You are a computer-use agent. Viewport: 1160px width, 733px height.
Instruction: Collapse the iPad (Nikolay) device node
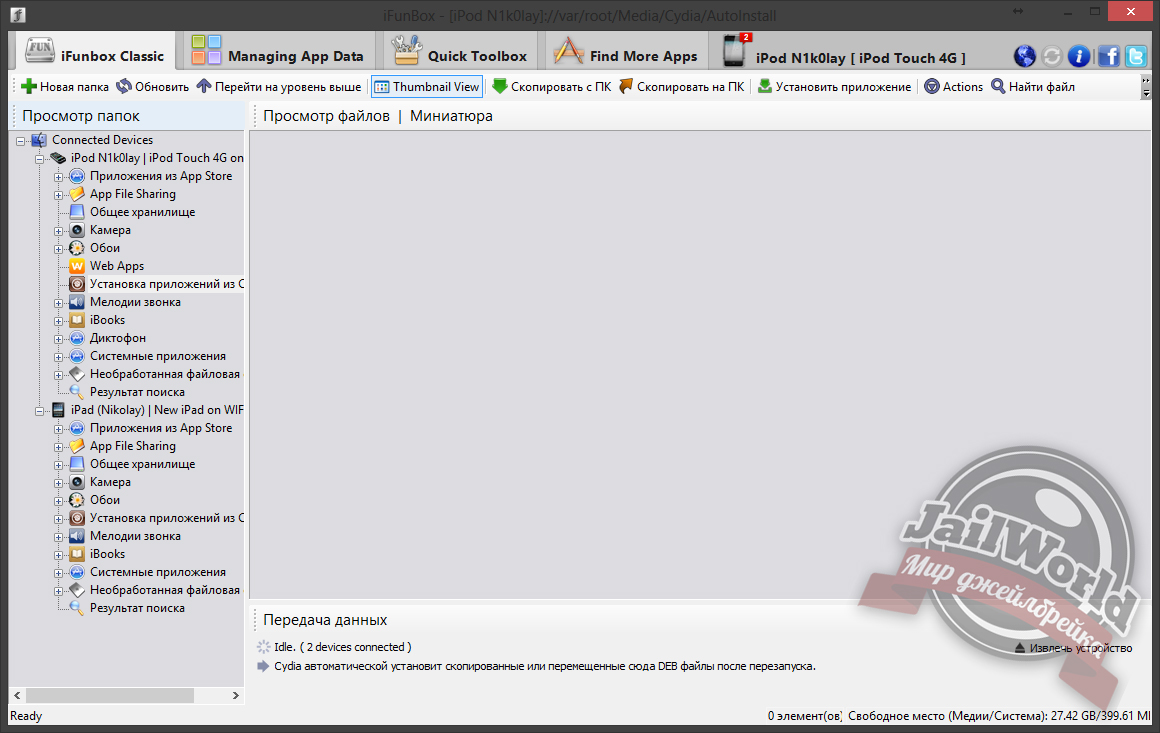pyautogui.click(x=39, y=411)
